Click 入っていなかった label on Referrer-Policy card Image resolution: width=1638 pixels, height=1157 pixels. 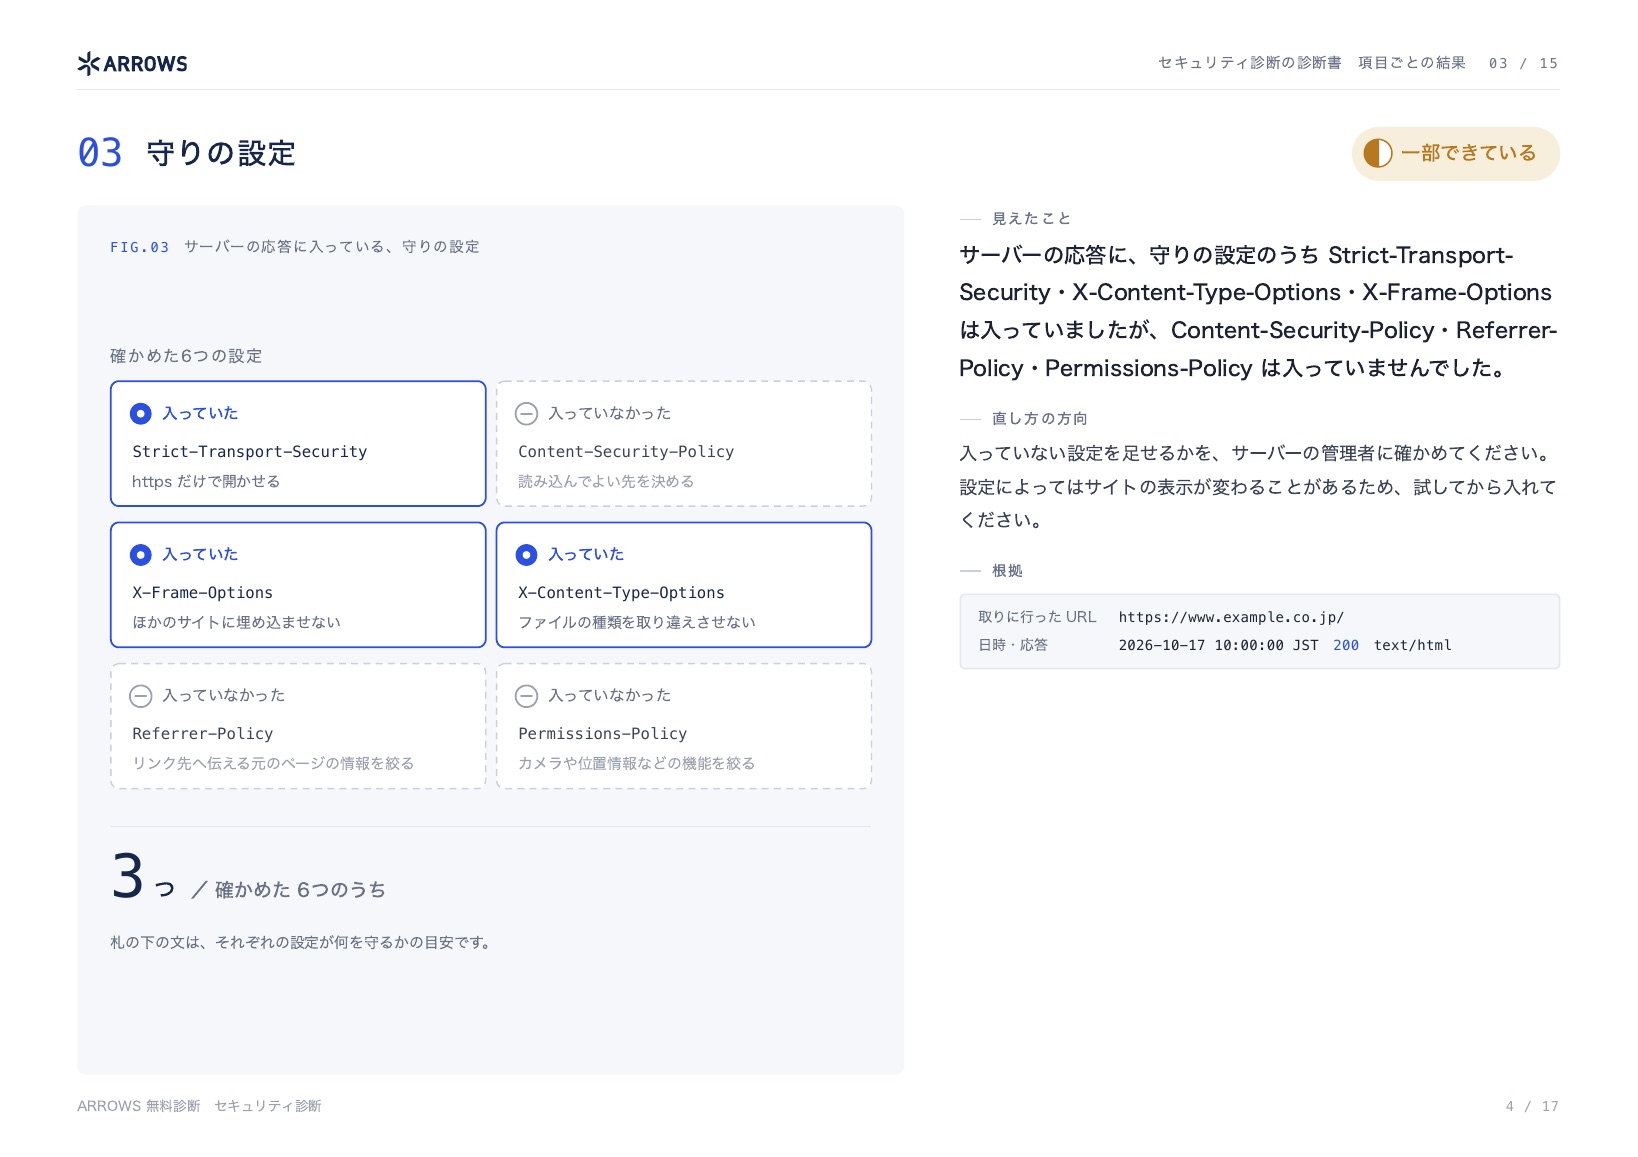[x=224, y=695]
